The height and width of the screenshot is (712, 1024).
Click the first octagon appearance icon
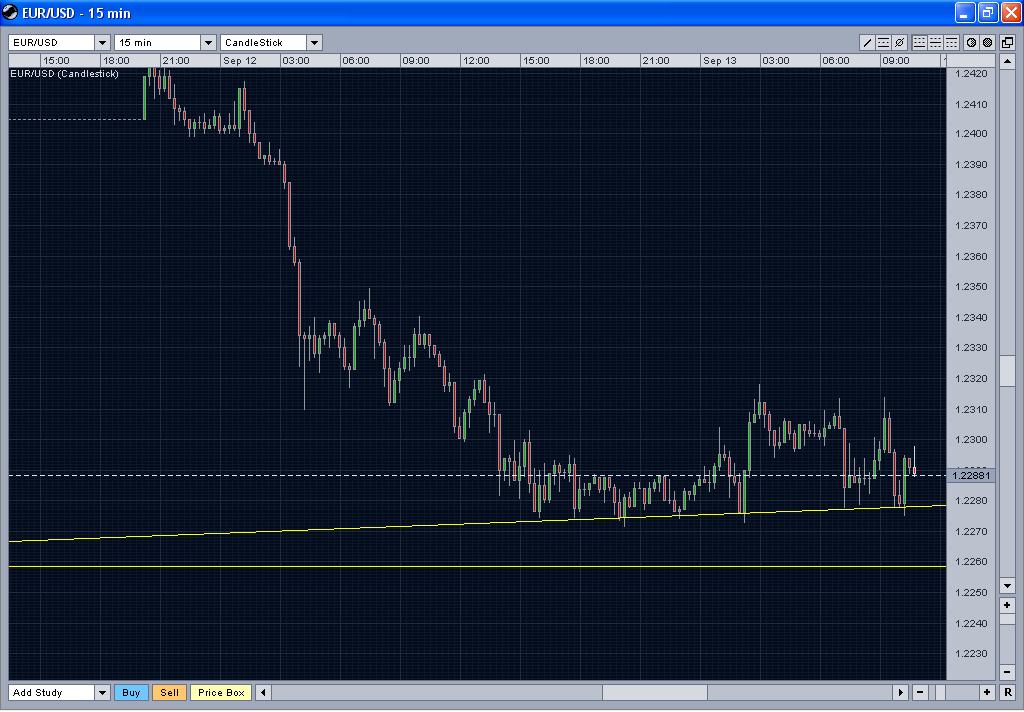(x=971, y=42)
